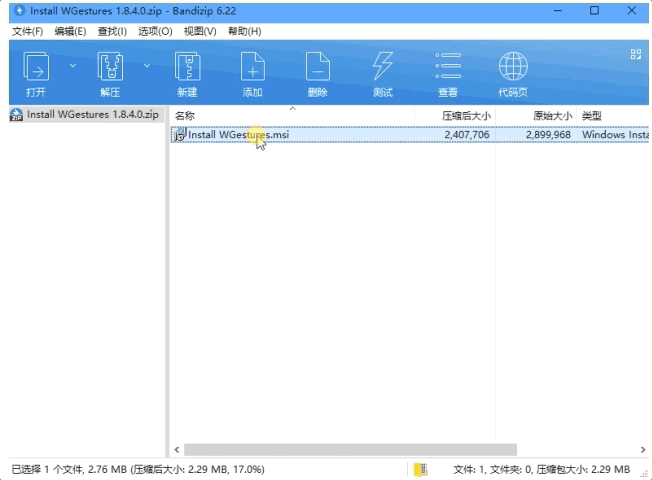652x480 pixels.
Task: Open the 帮助(H) menu
Action: [x=244, y=31]
